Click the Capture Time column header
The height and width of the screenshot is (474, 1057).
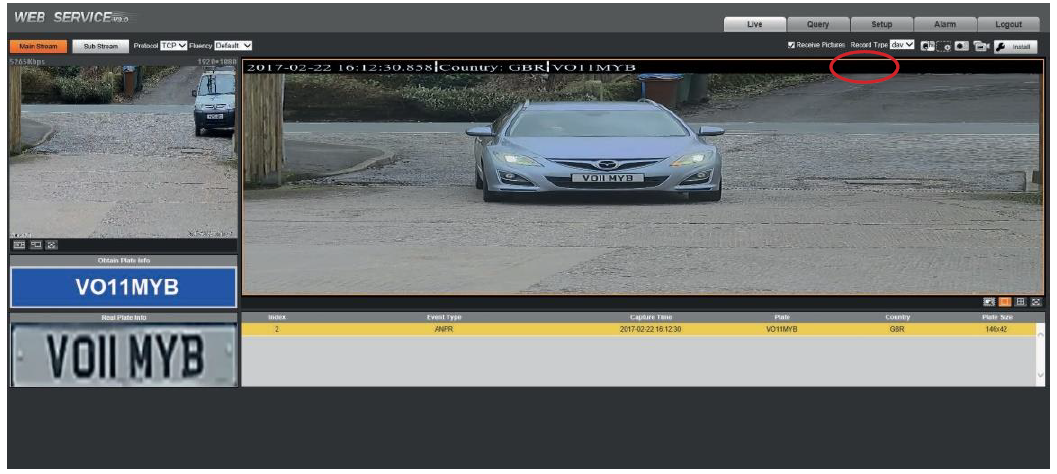pos(651,317)
